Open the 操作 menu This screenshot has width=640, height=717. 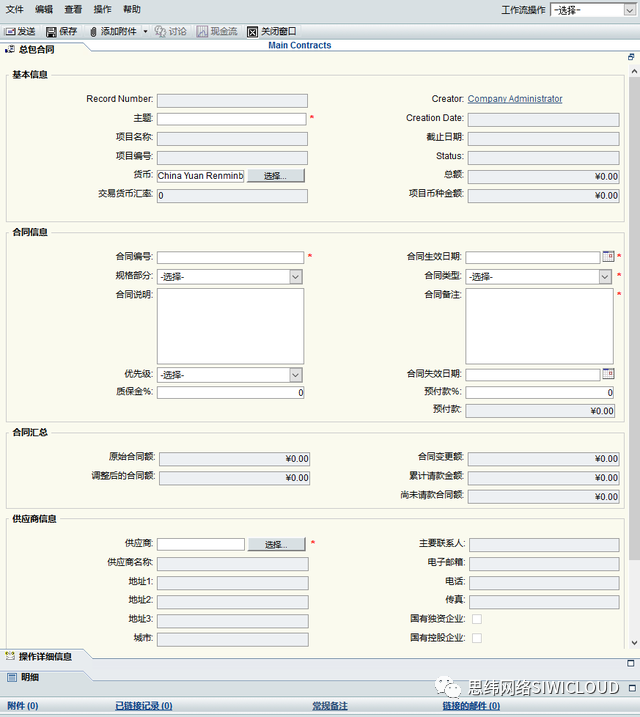[102, 9]
